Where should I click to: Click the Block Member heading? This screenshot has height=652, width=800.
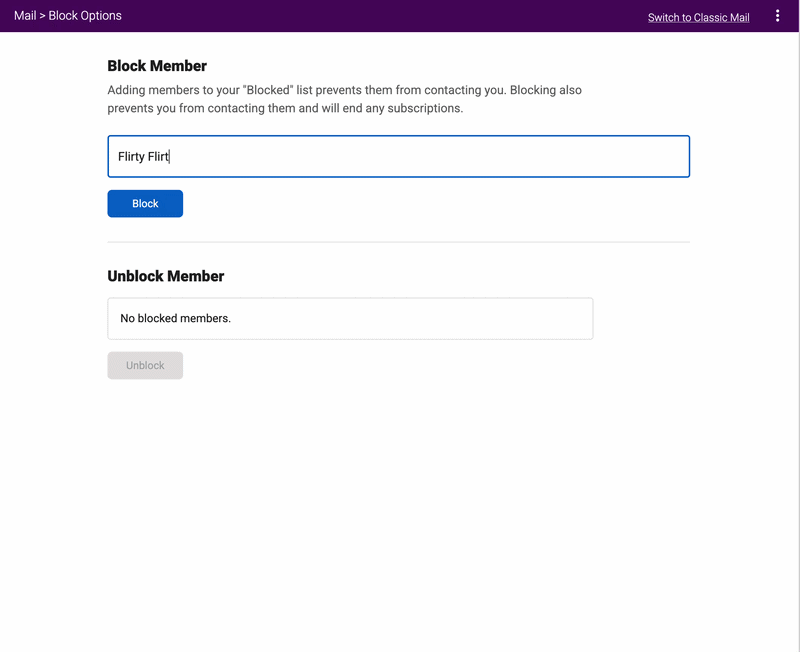coord(157,66)
